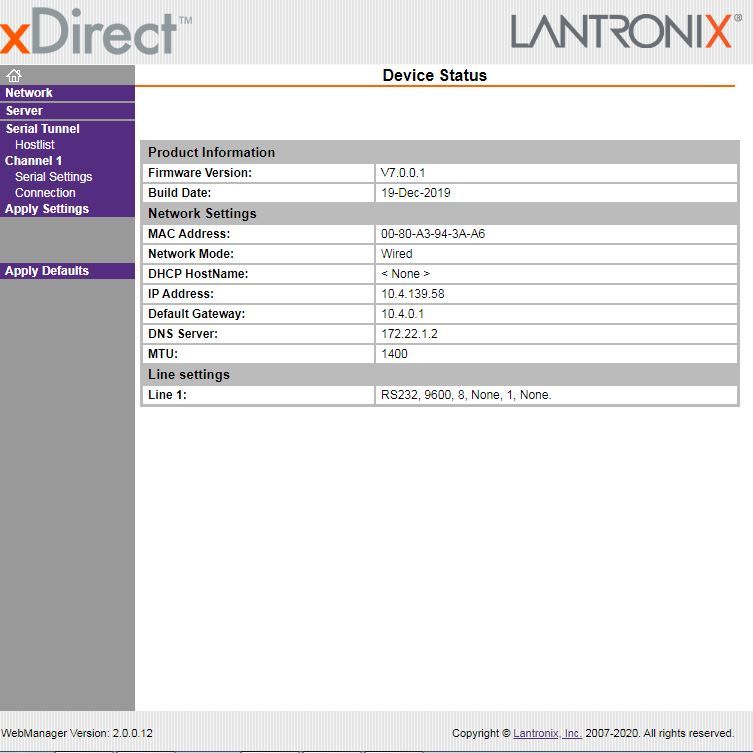
Task: Click the Default Gateway label
Action: [x=196, y=314]
